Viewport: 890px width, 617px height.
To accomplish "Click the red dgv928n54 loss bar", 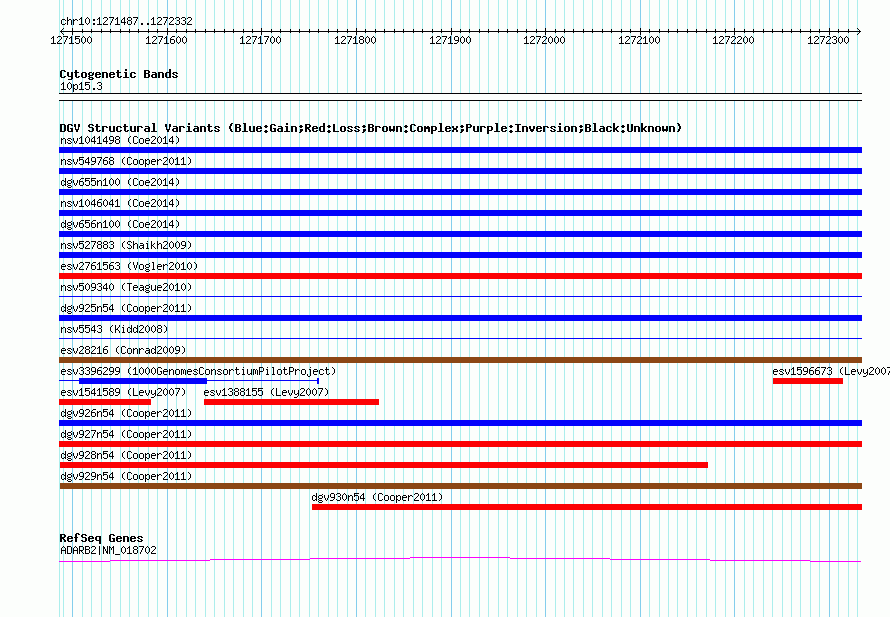I will pos(384,465).
